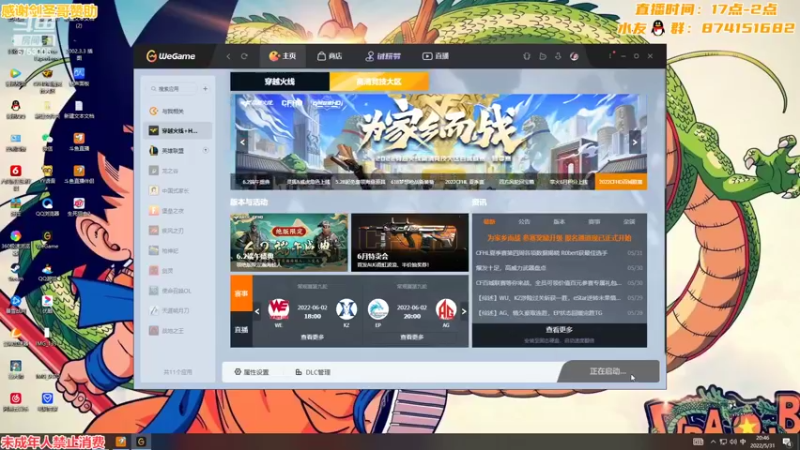800x450 pixels.
Task: Click the WeGame logo in the title bar
Action: point(171,56)
